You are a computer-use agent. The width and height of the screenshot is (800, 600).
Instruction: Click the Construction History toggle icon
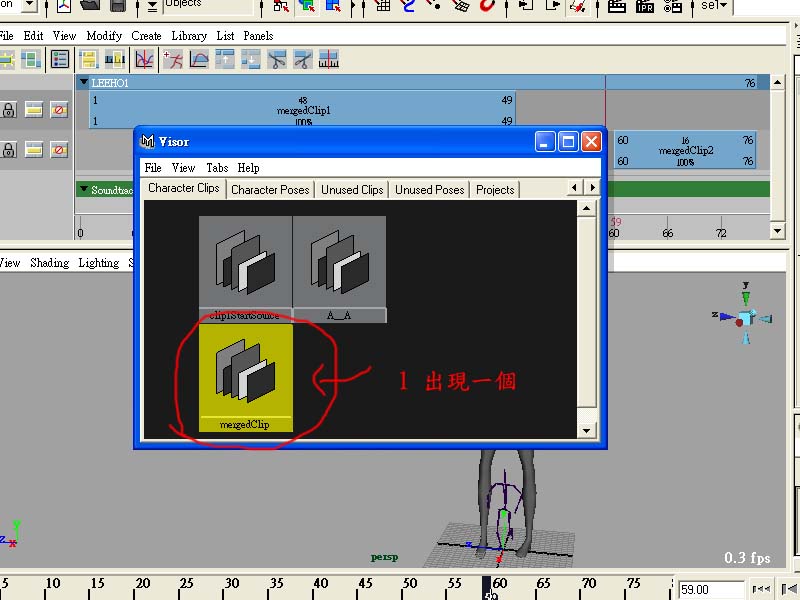point(578,6)
